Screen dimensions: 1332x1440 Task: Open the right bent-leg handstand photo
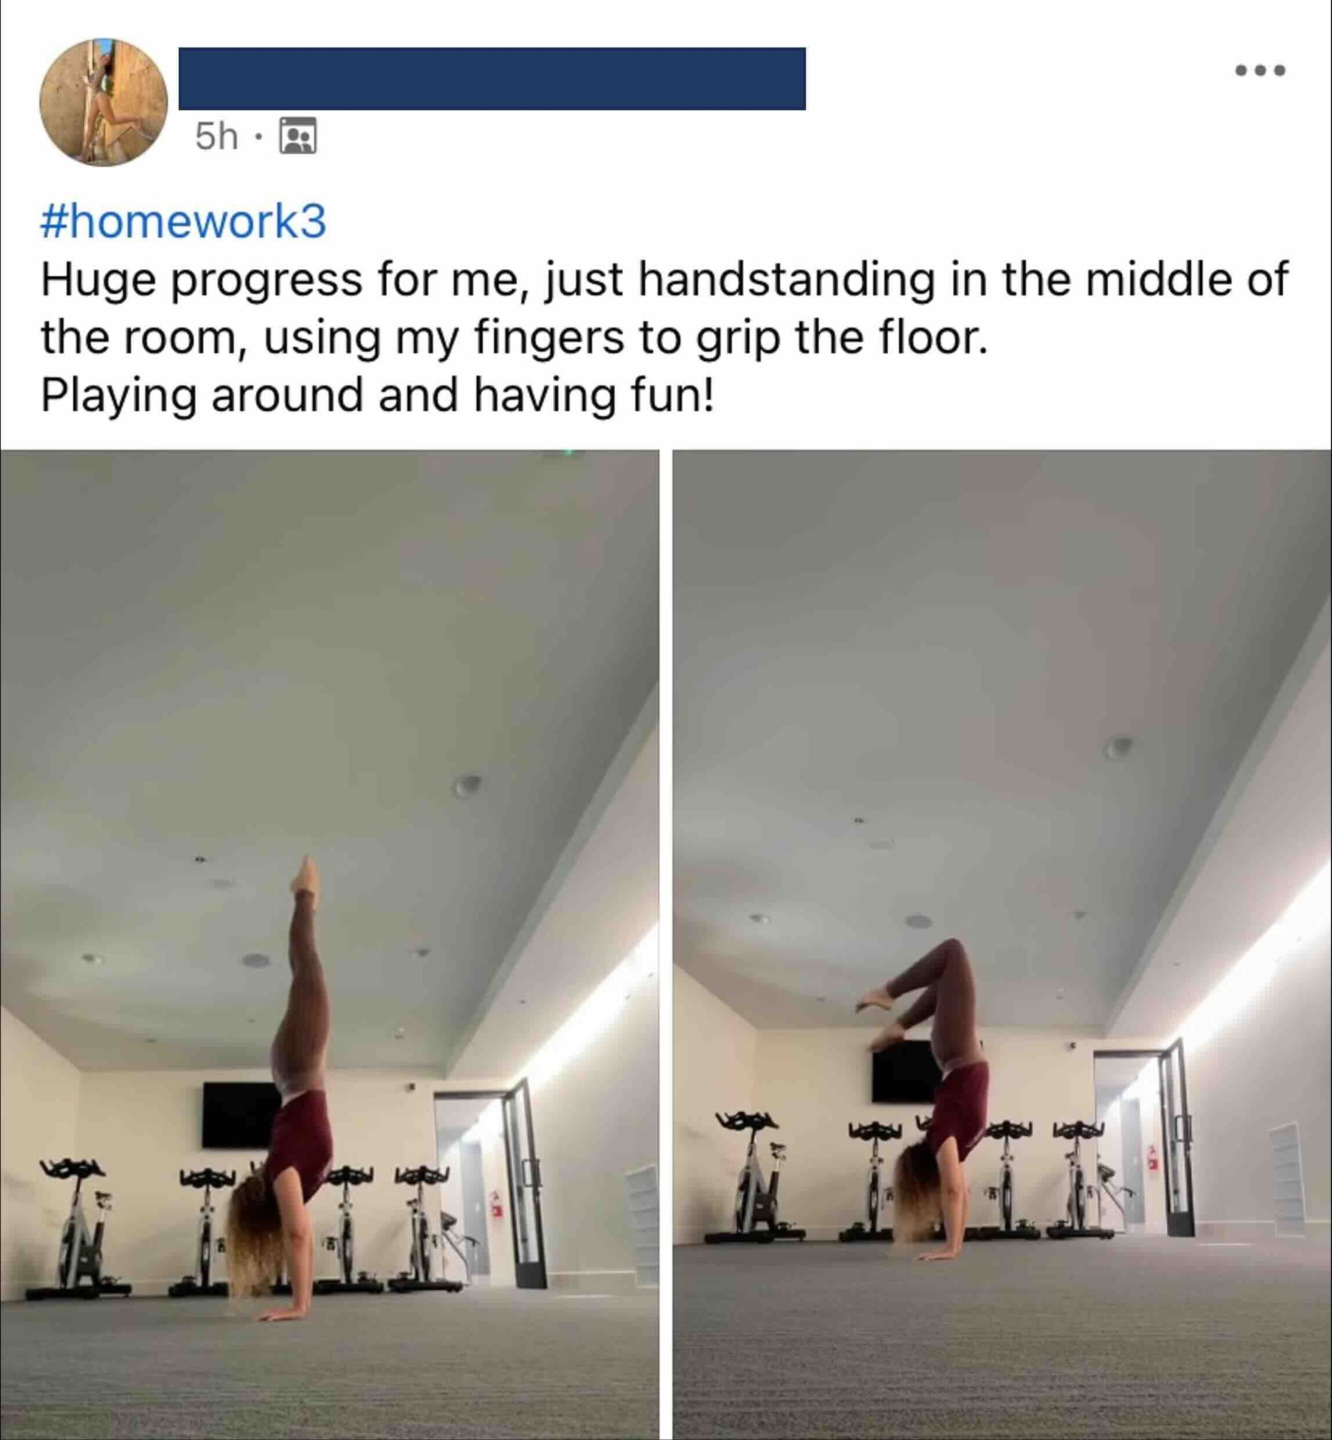point(1002,945)
